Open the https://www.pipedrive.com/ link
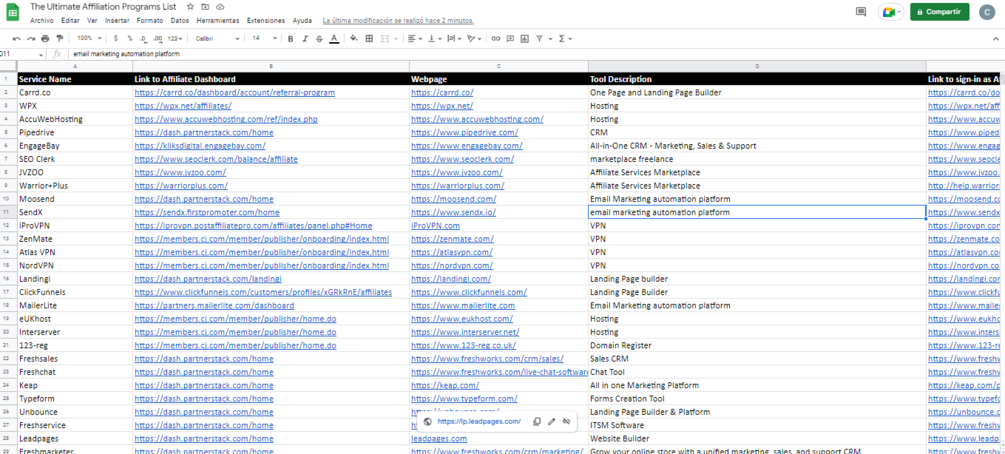This screenshot has height=454, width=1005. click(x=465, y=133)
